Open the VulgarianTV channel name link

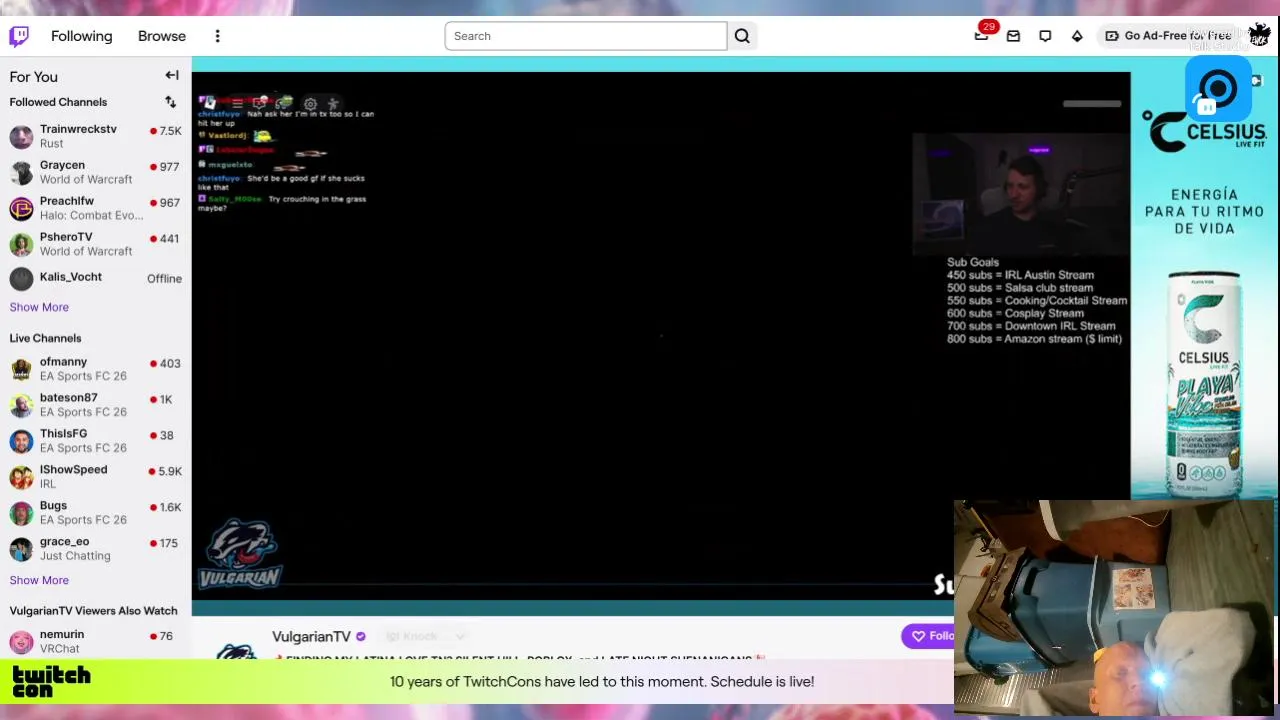pos(311,637)
